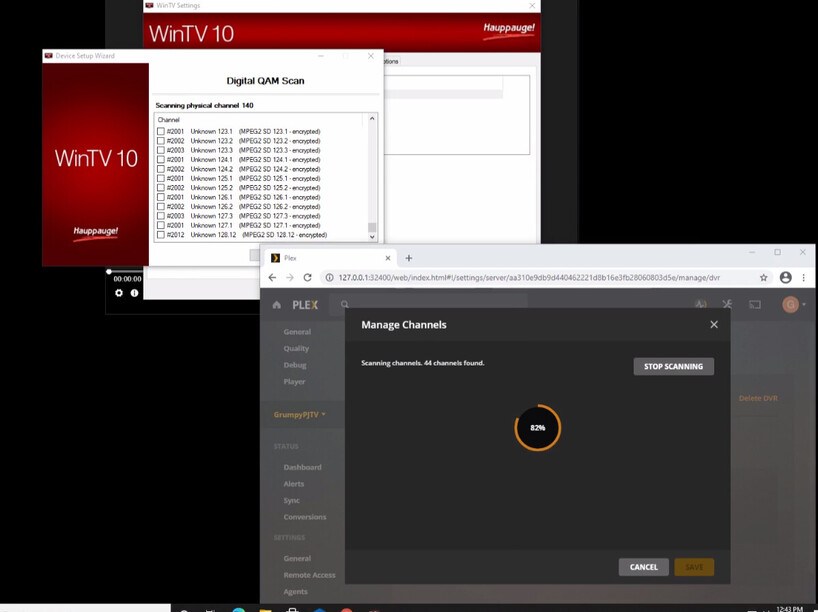Click the Chrome forward arrow
Screen dimensions: 818x612
(290, 278)
